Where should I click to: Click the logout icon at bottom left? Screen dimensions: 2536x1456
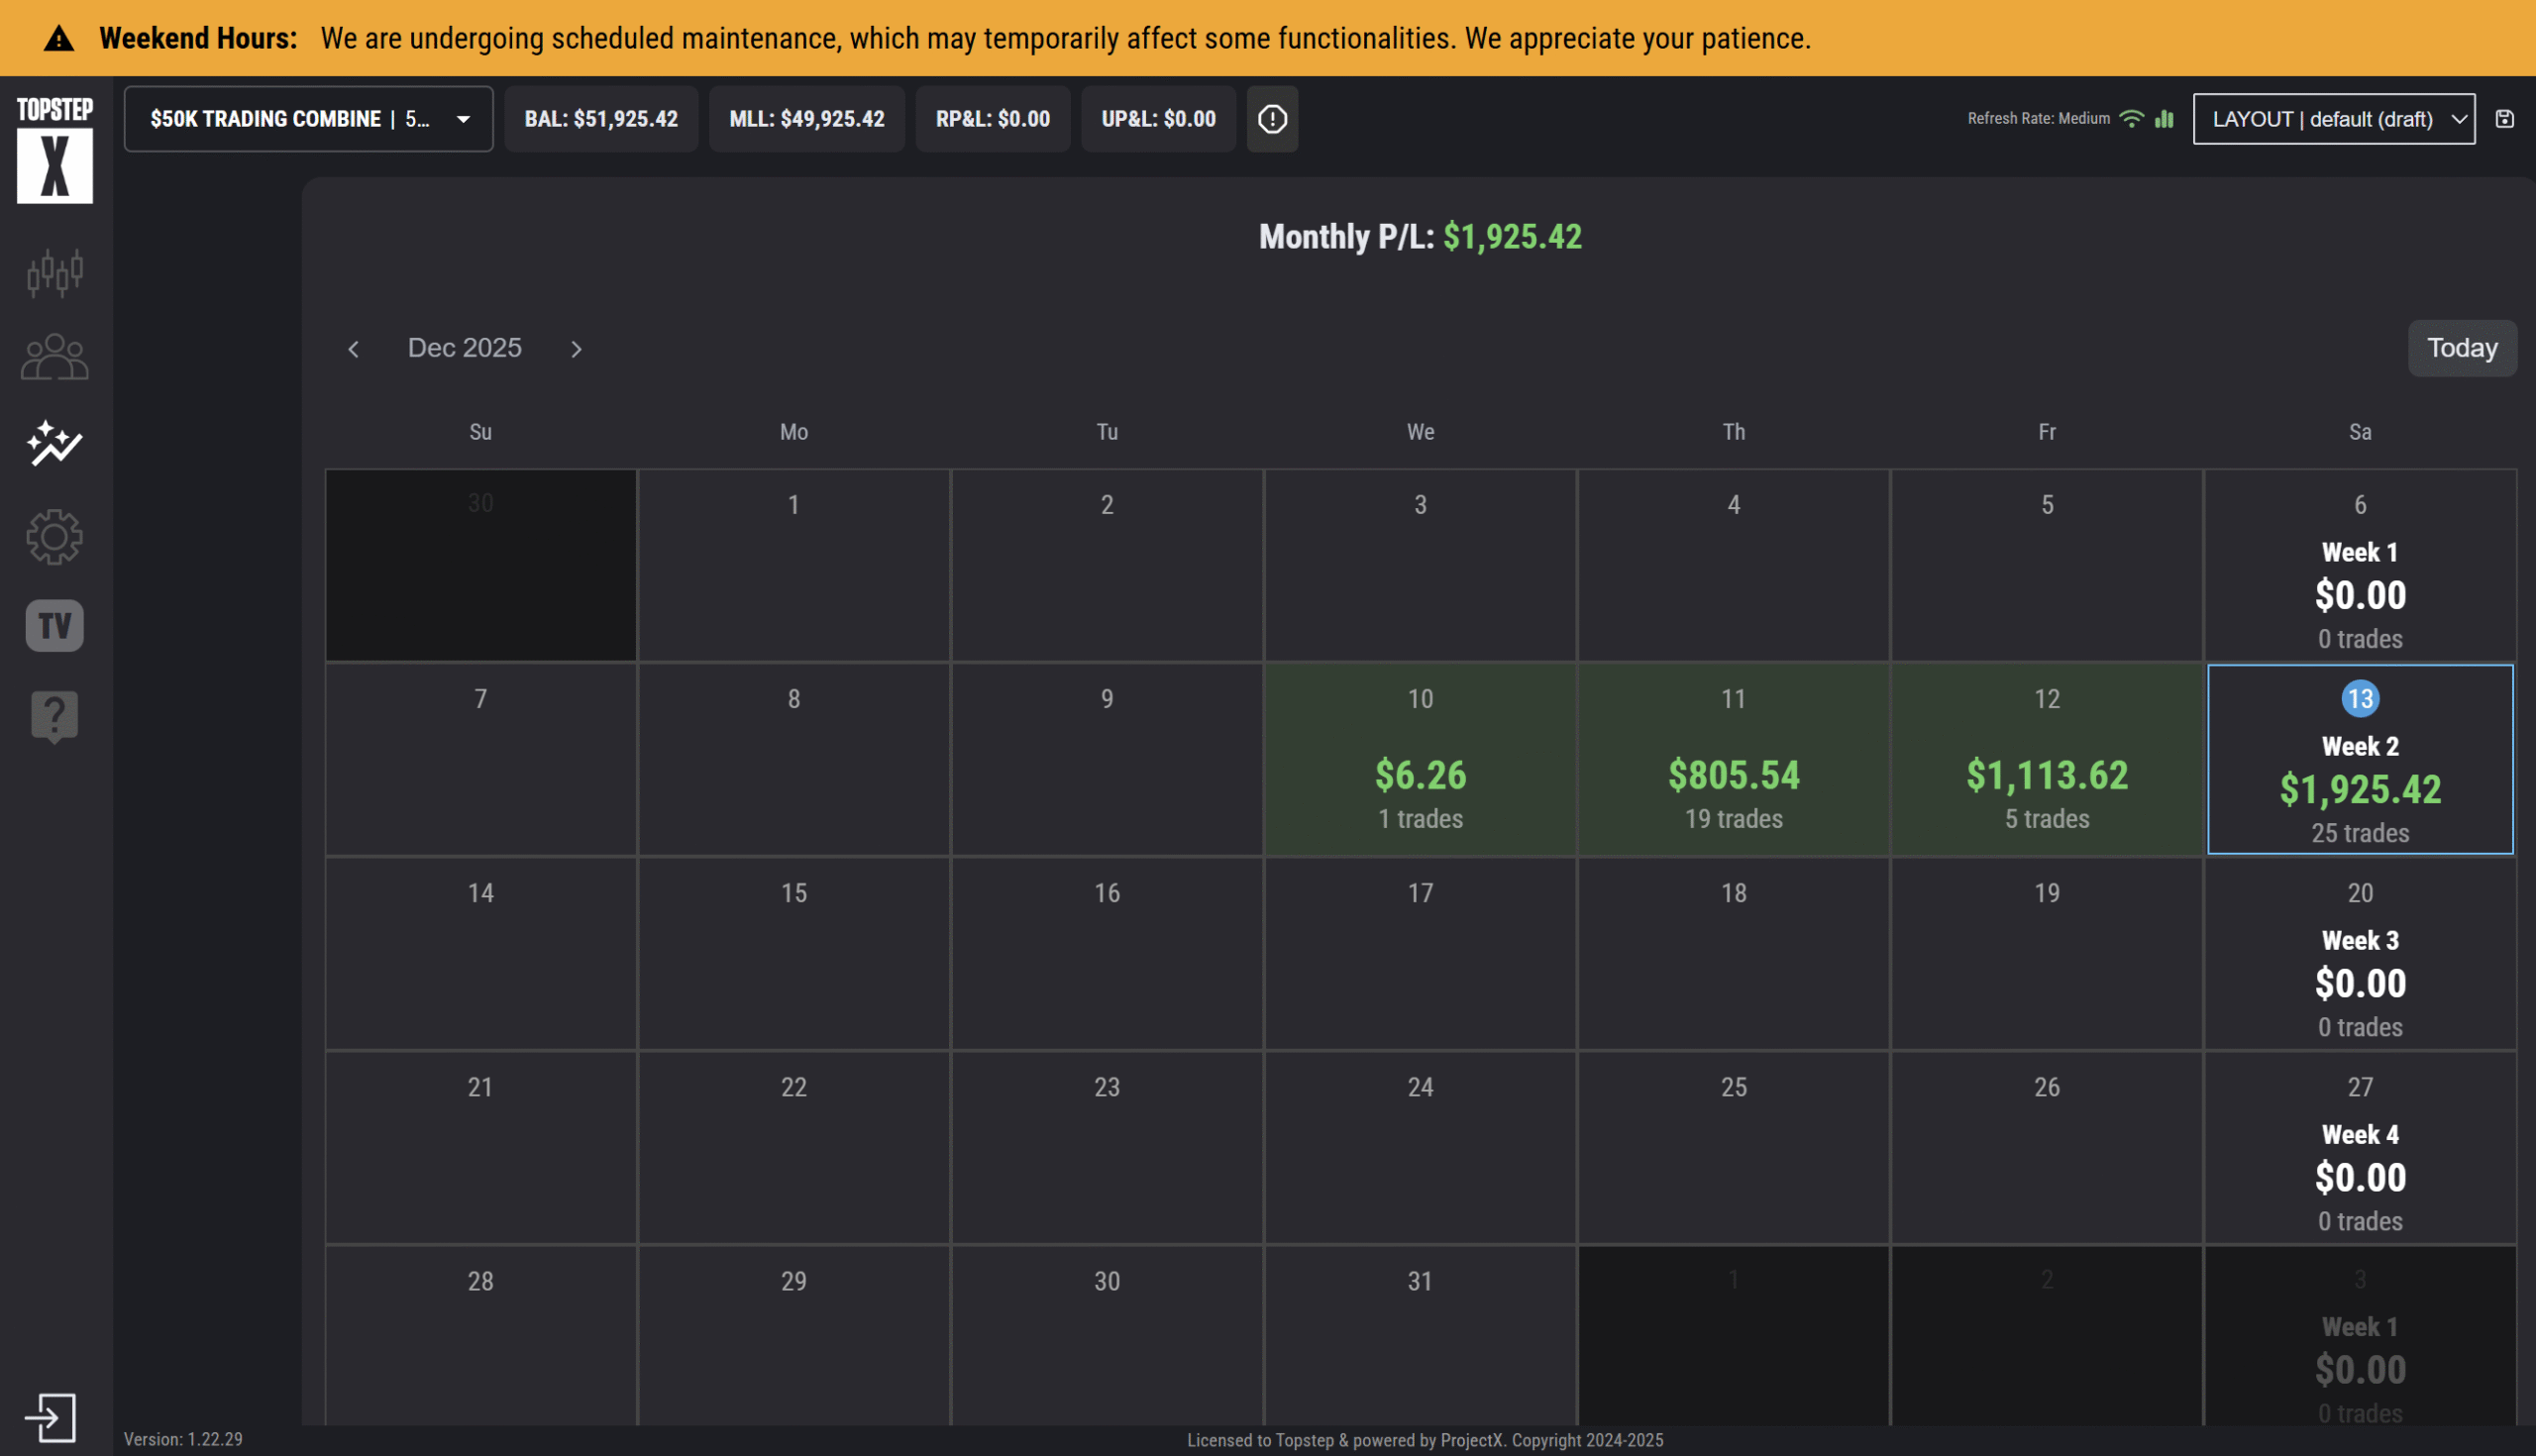coord(50,1417)
